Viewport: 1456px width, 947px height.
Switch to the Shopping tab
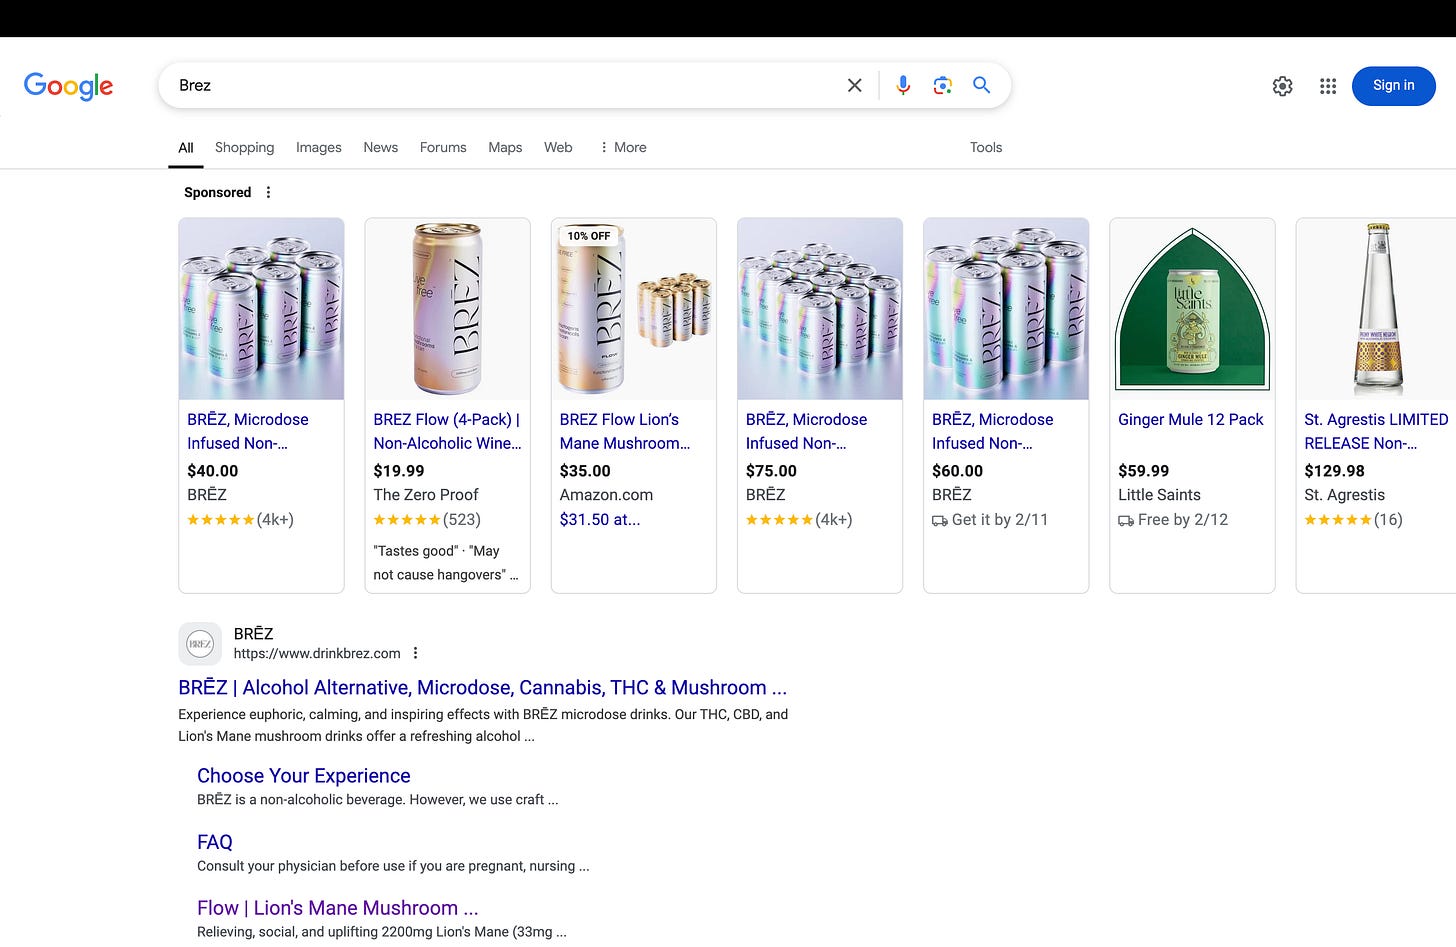click(x=244, y=147)
